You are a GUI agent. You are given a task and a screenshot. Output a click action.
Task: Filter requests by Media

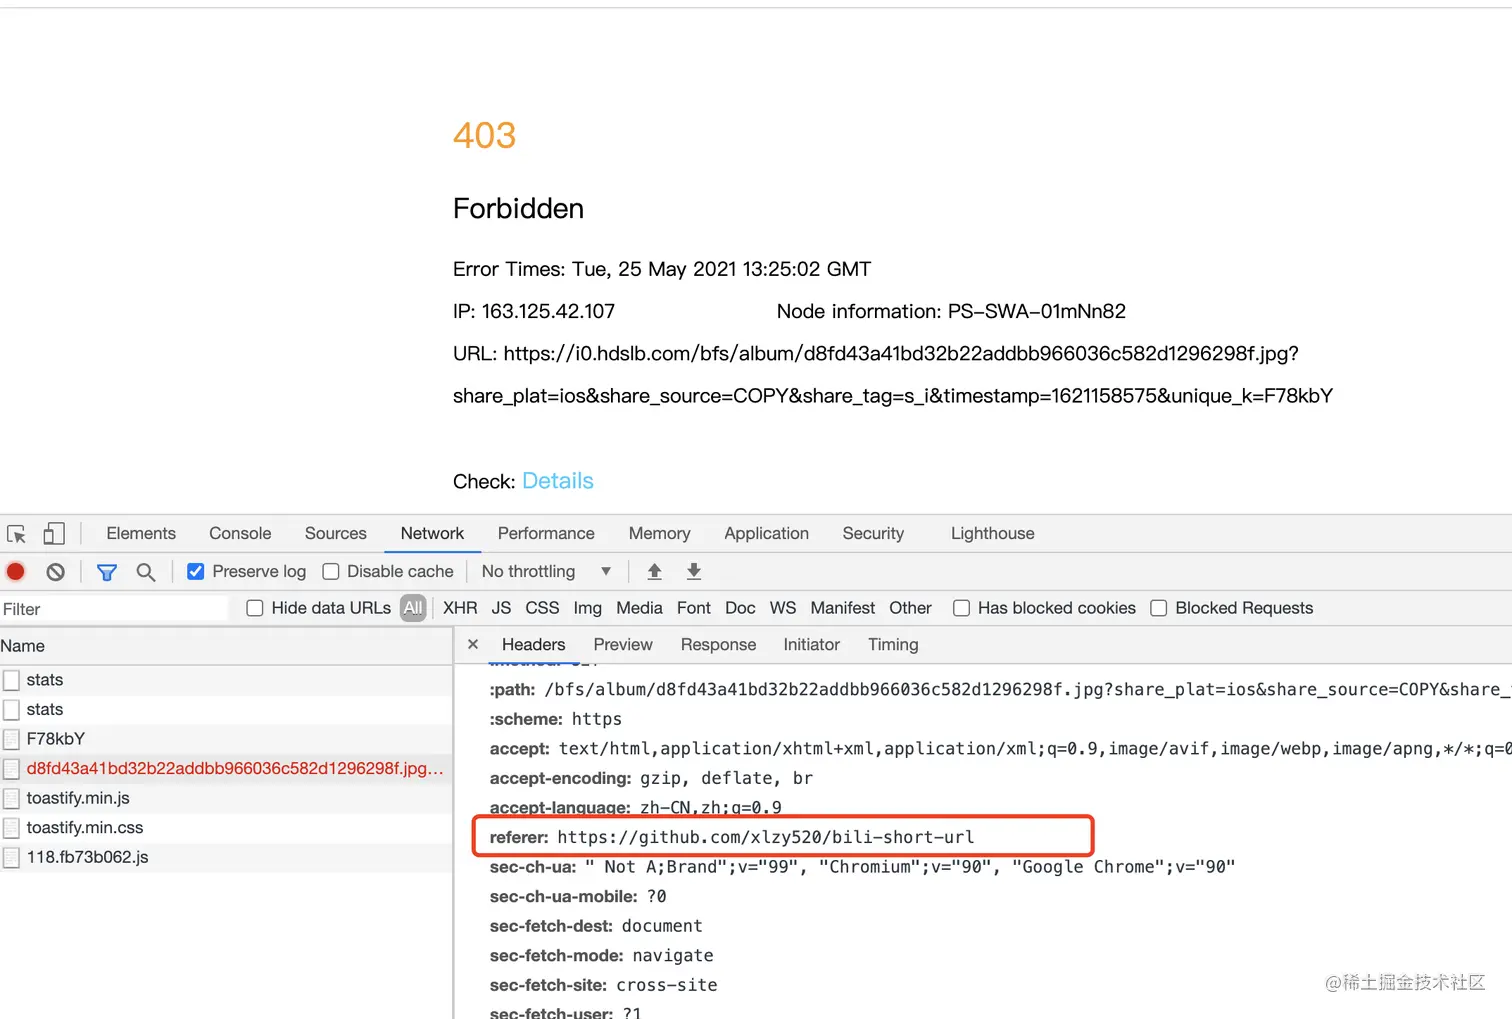point(639,608)
